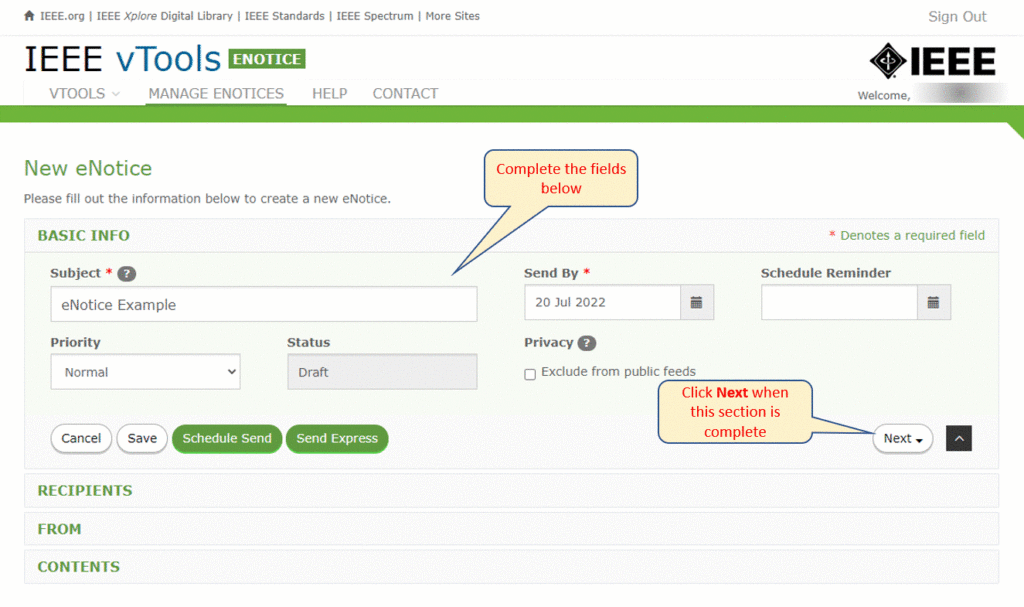1024x607 pixels.
Task: Enable Exclude from public feeds
Action: pos(529,373)
